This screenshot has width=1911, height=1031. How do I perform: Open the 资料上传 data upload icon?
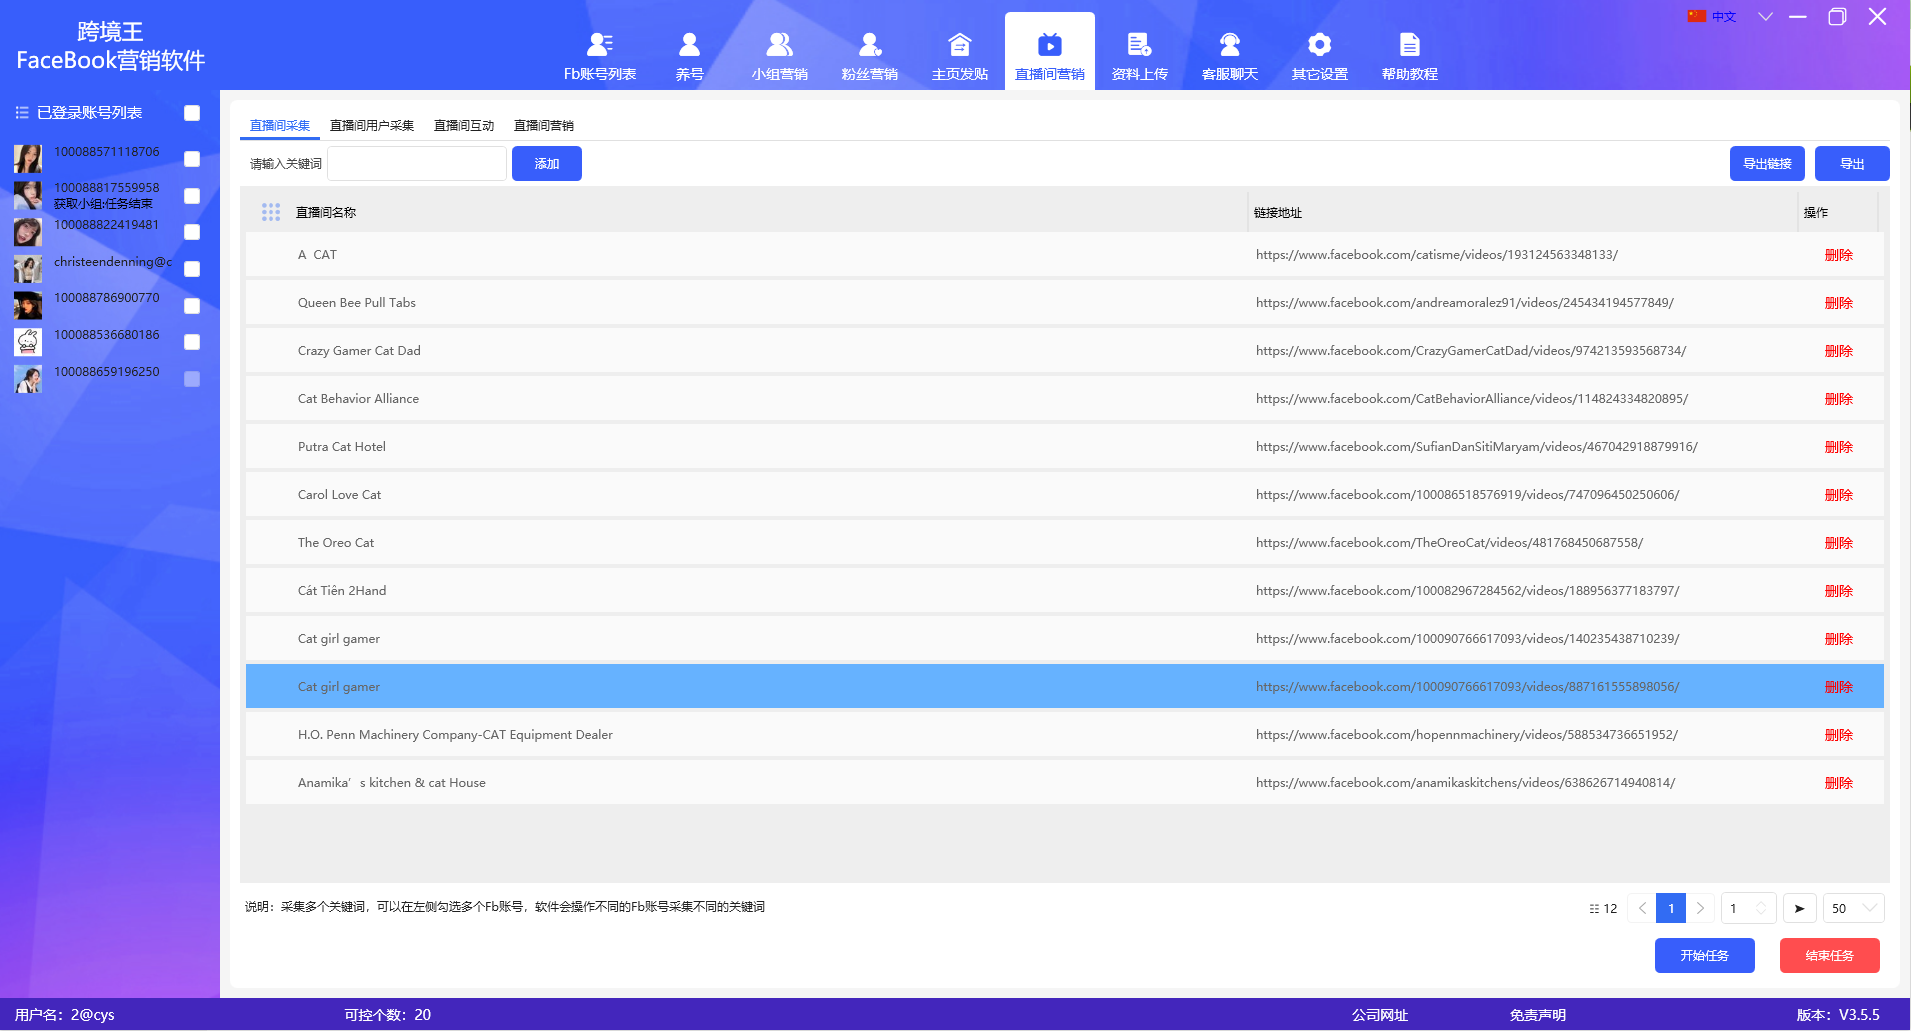click(x=1139, y=45)
